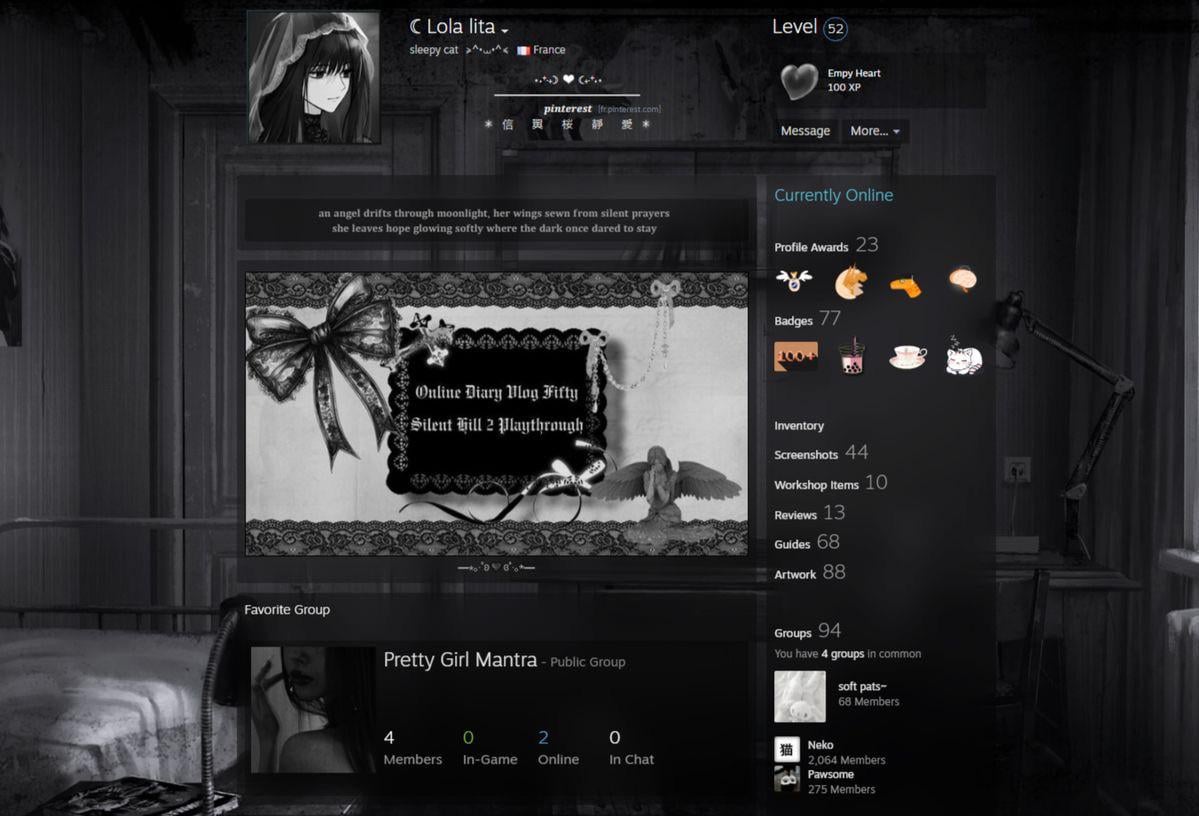Open the Neko group icon

787,750
